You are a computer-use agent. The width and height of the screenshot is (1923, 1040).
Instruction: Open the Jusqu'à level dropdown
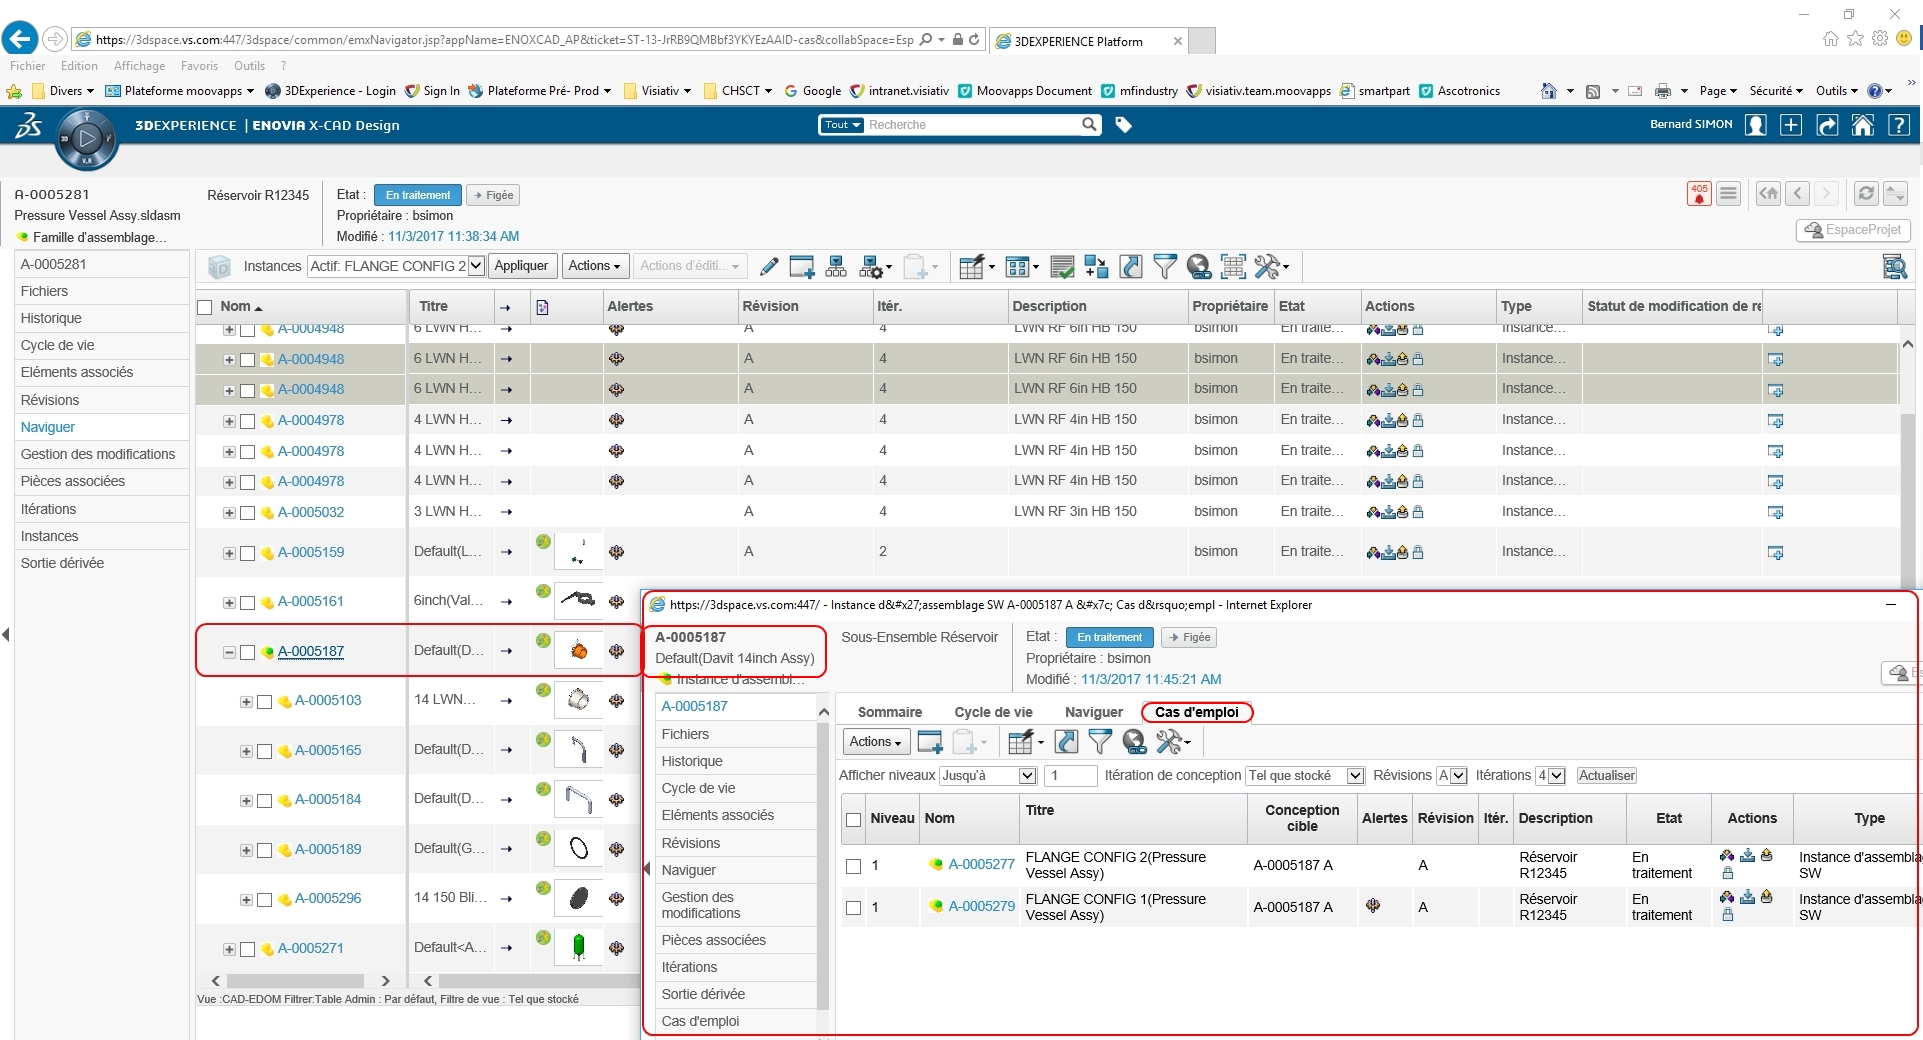tap(987, 775)
